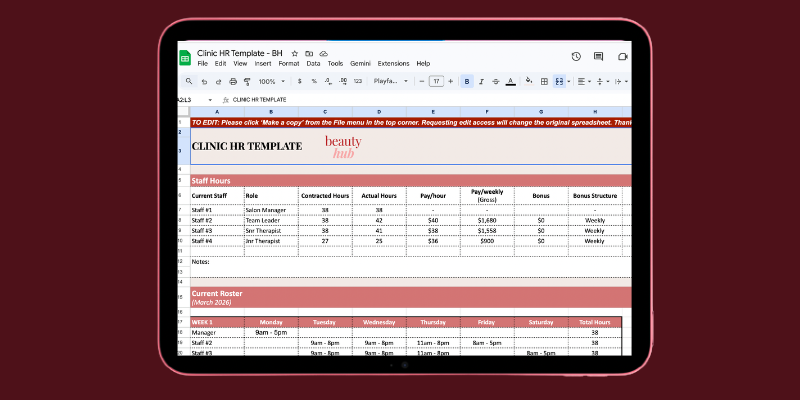
Task: Select the Team Leader role cell
Action: click(x=271, y=220)
